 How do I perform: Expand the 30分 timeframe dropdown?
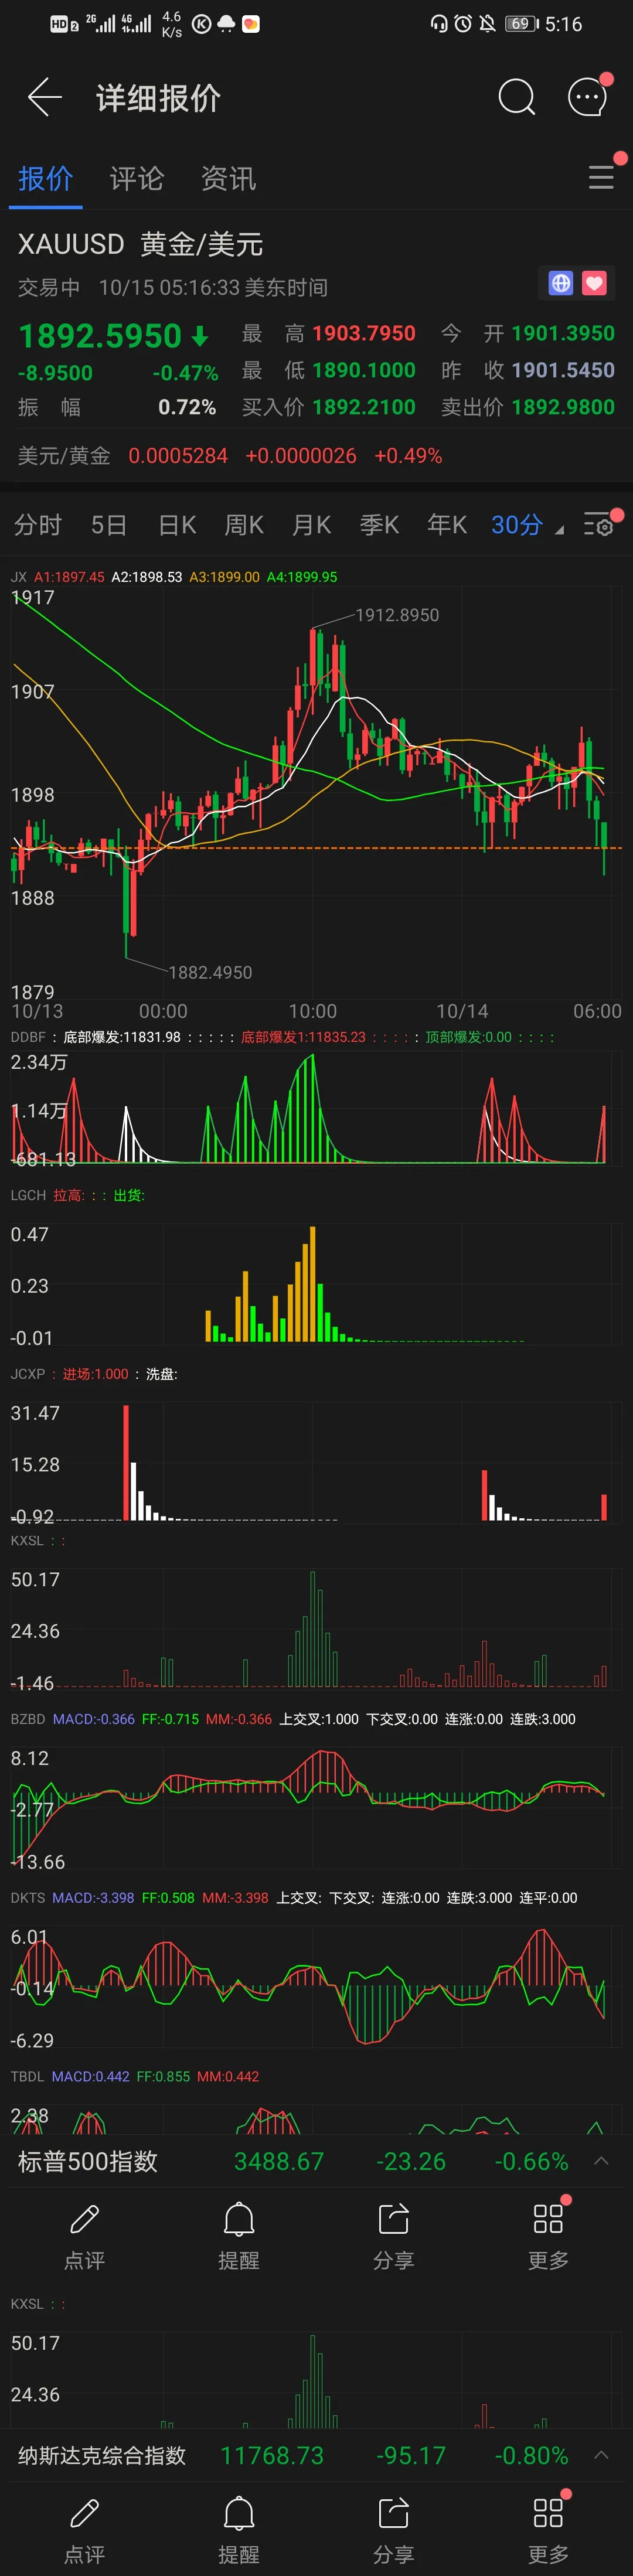(x=527, y=525)
